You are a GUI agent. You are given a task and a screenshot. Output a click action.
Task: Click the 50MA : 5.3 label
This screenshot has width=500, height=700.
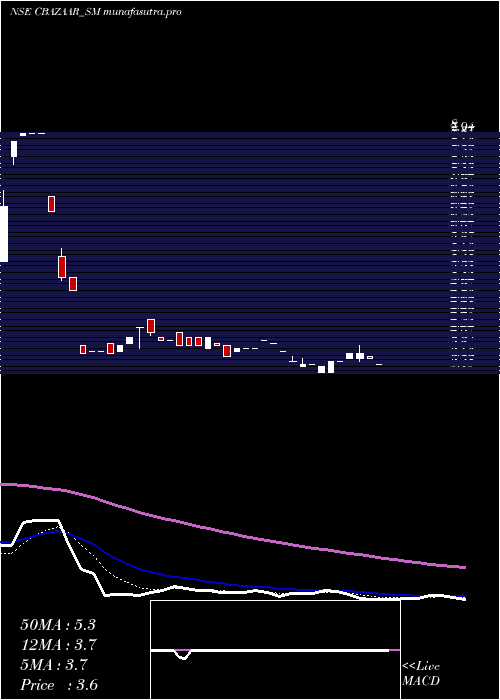(58, 625)
